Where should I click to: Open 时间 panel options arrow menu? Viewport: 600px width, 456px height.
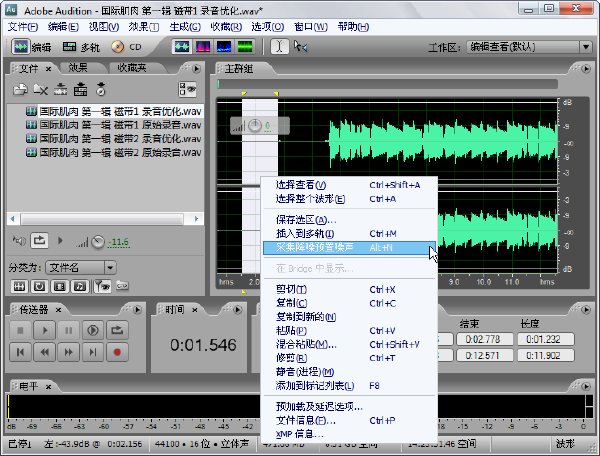(238, 309)
